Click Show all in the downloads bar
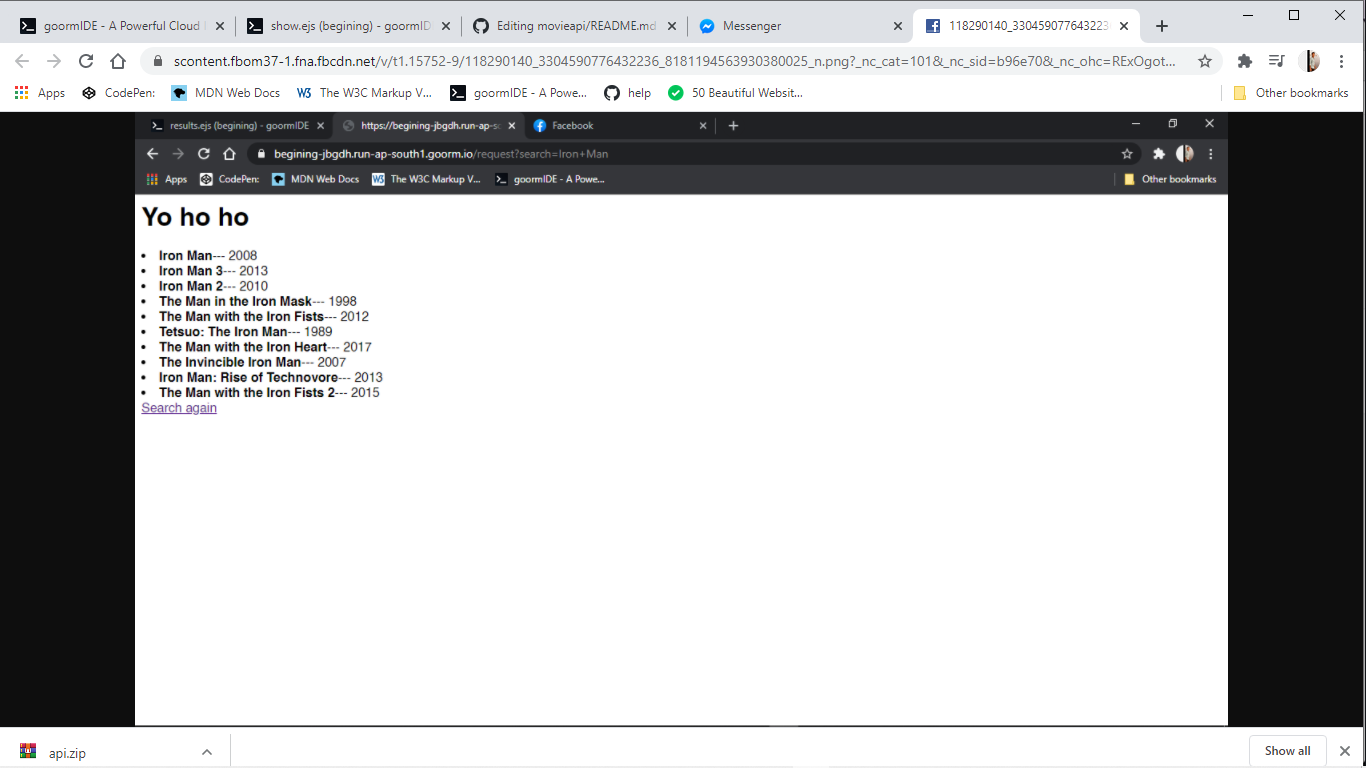Screen dimensions: 1366x768 click(x=1287, y=750)
